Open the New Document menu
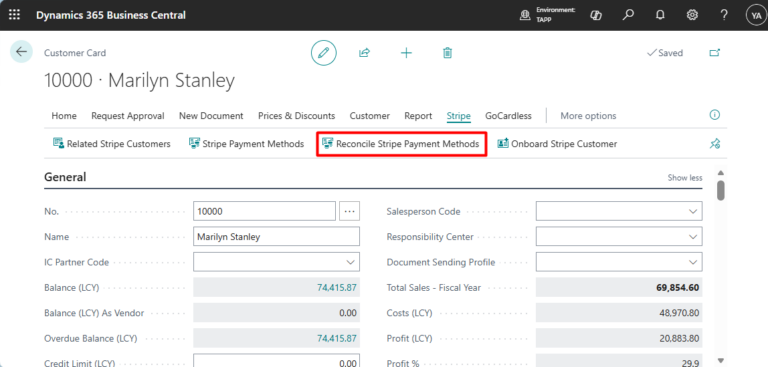 coord(211,116)
